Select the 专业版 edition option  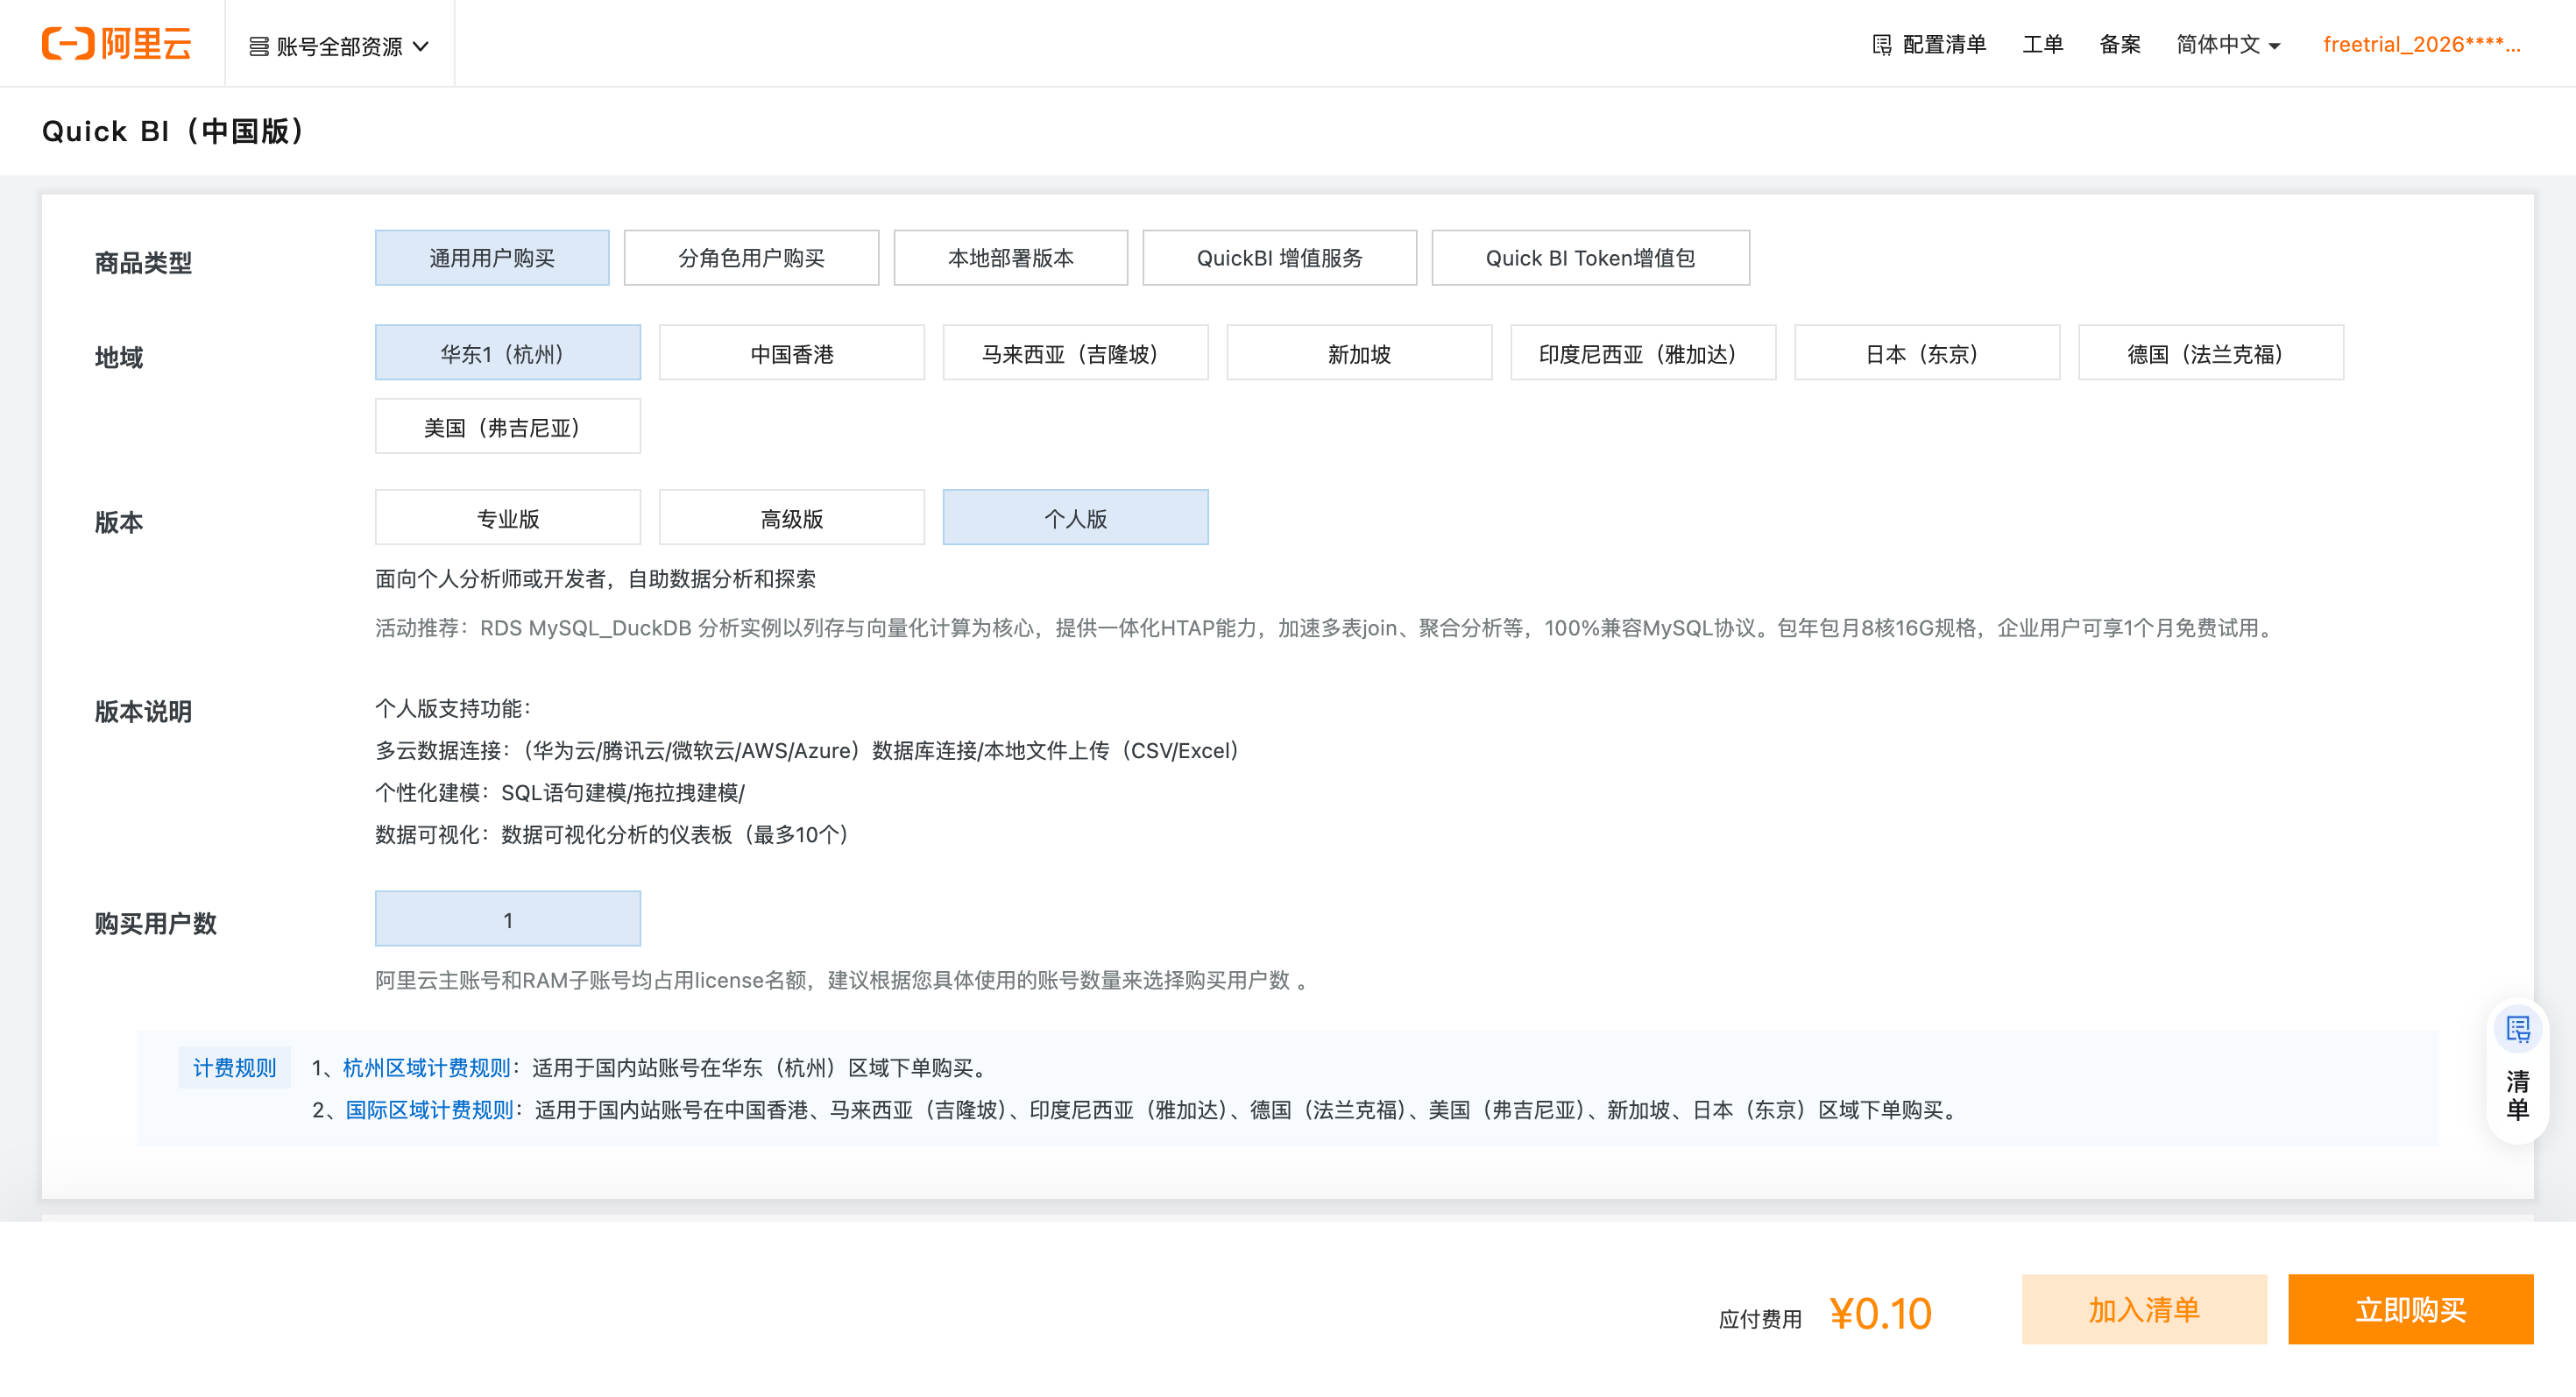pos(507,518)
